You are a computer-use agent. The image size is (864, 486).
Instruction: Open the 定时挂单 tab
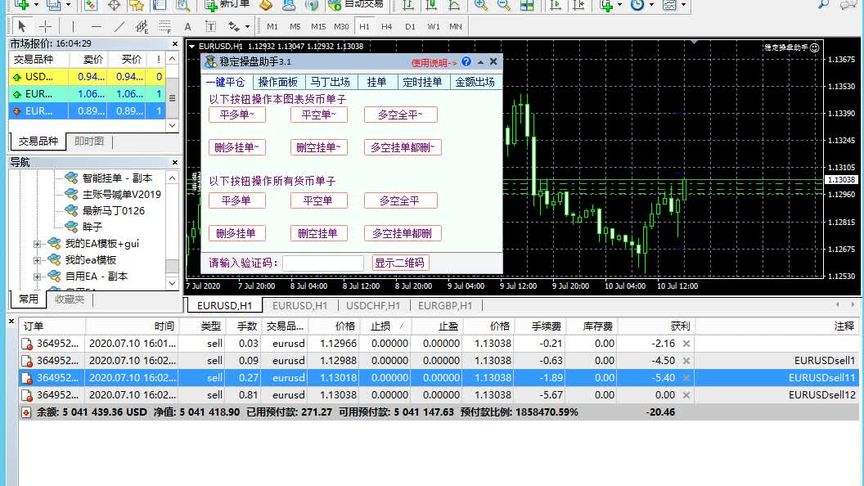pos(422,82)
